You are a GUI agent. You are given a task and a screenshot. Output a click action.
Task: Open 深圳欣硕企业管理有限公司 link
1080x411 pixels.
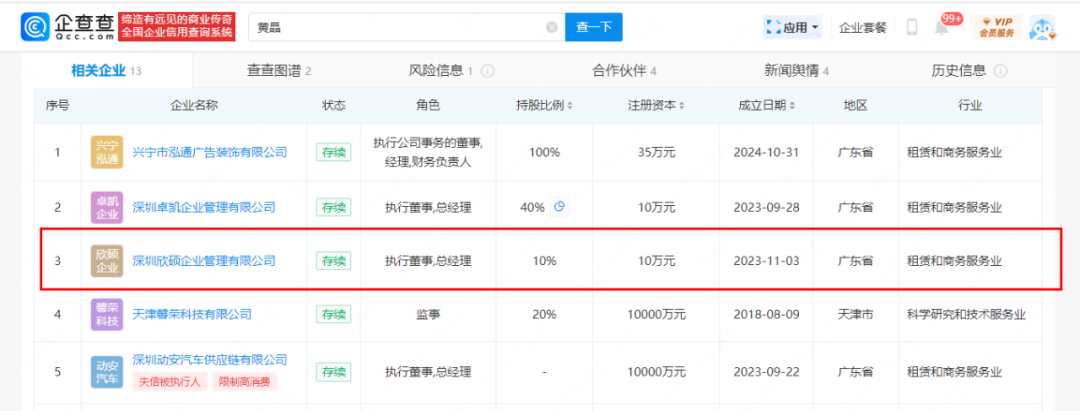click(x=204, y=261)
